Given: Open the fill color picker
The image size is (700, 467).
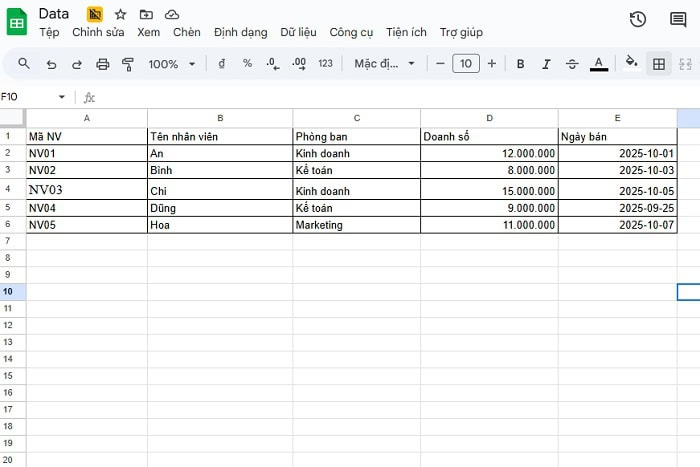Looking at the screenshot, I should 631,64.
